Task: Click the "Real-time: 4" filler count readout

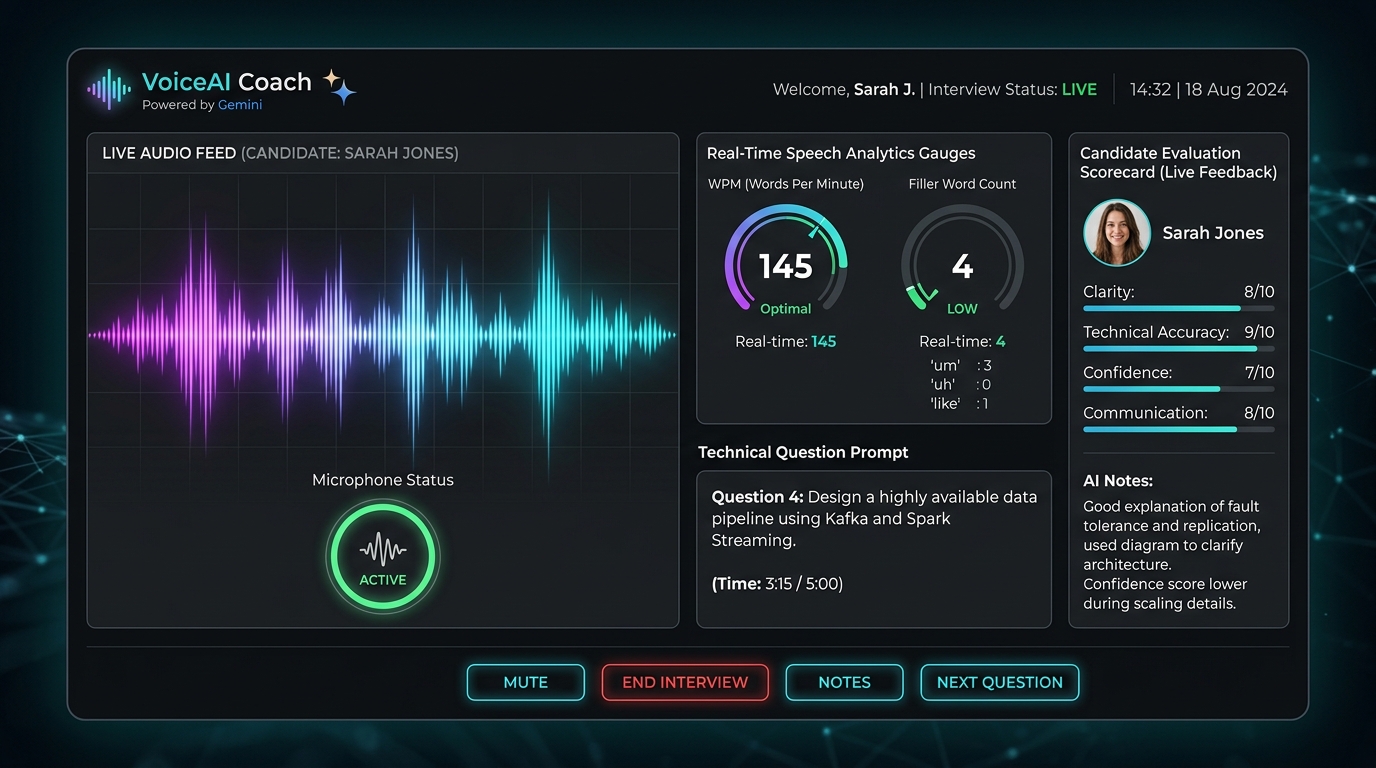Action: point(962,341)
